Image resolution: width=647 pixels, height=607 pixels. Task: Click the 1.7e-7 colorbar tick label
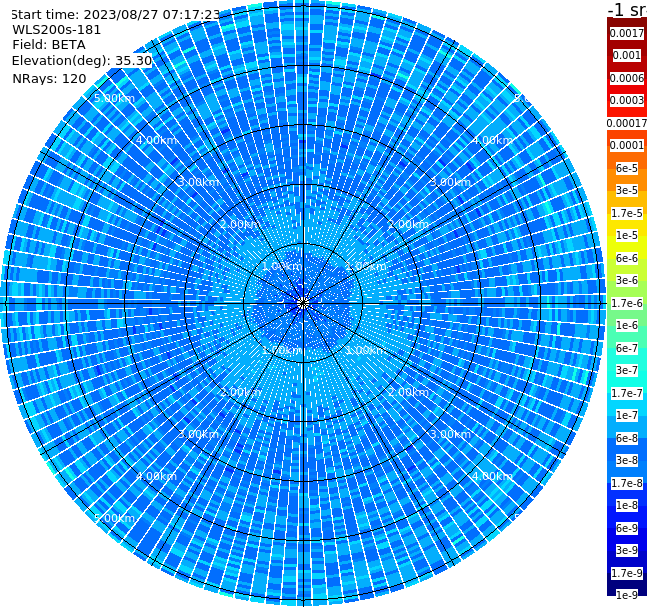point(627,393)
